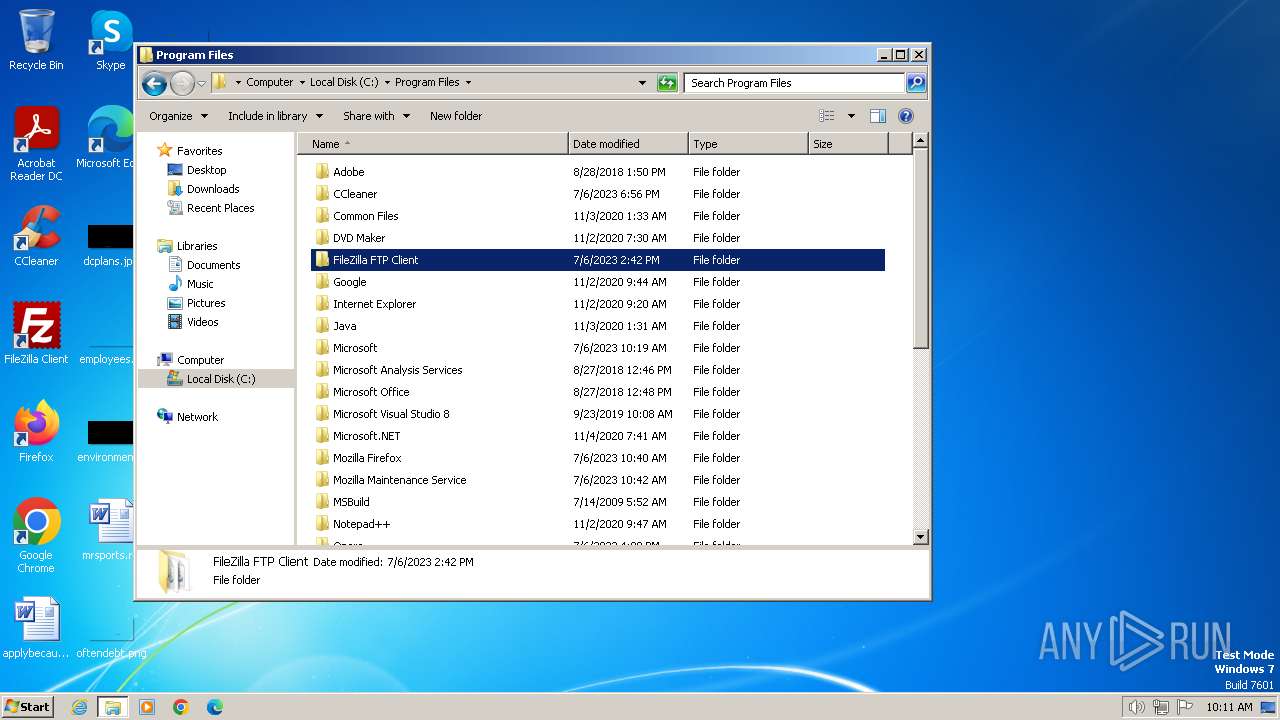Viewport: 1280px width, 720px height.
Task: Select the Mozilla Firefox folder name
Action: point(367,458)
